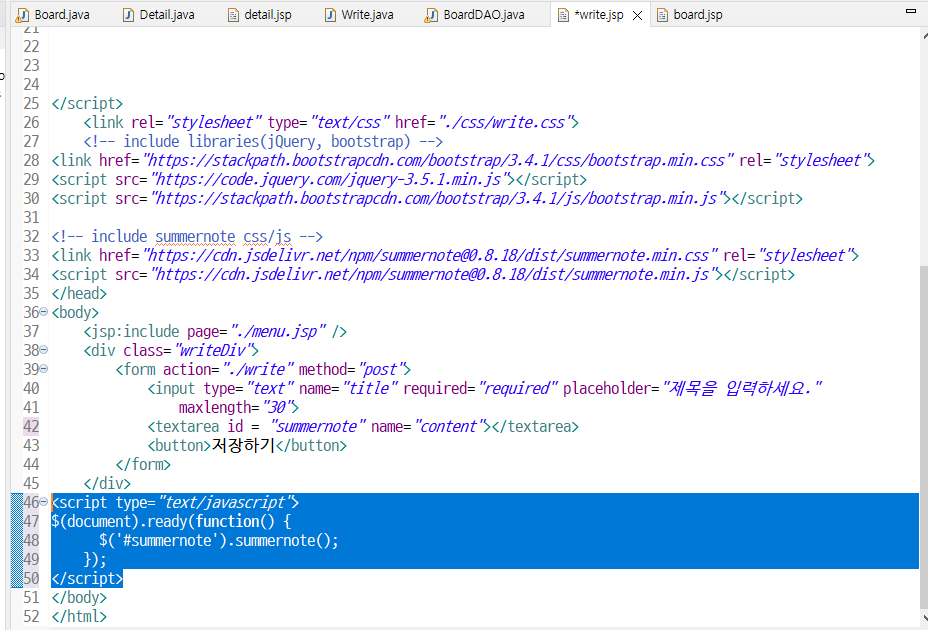The width and height of the screenshot is (928, 630).
Task: Collapse the writeDiv div fold at line 38
Action: pos(44,349)
